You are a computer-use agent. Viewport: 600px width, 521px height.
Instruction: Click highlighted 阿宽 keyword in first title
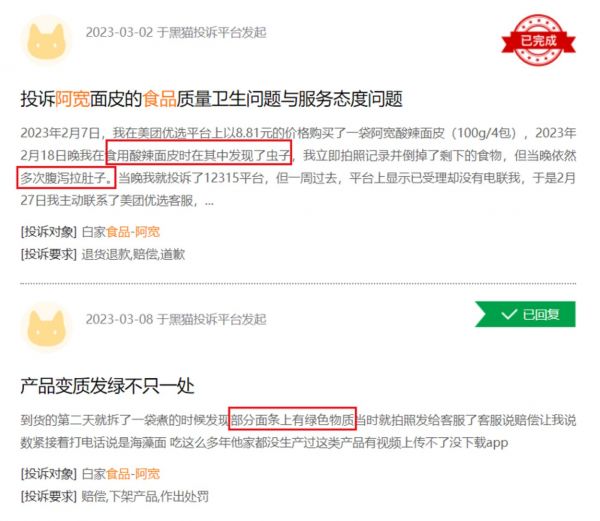click(72, 99)
